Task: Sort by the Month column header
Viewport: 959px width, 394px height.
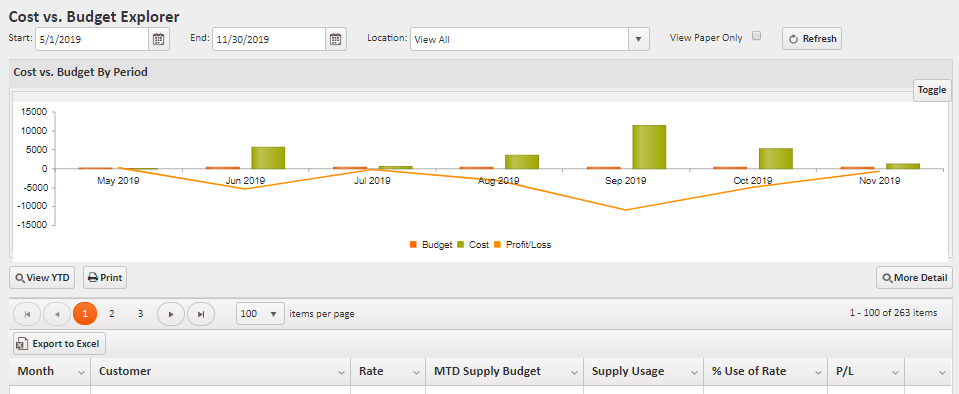Action: coord(35,371)
